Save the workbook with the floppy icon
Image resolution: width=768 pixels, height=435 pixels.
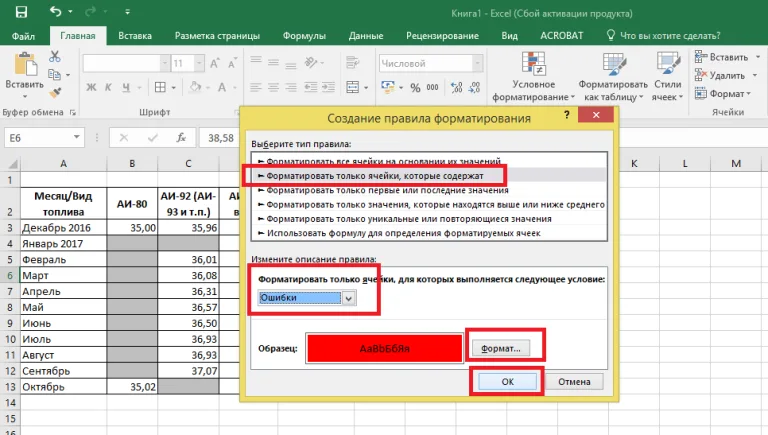click(x=21, y=11)
